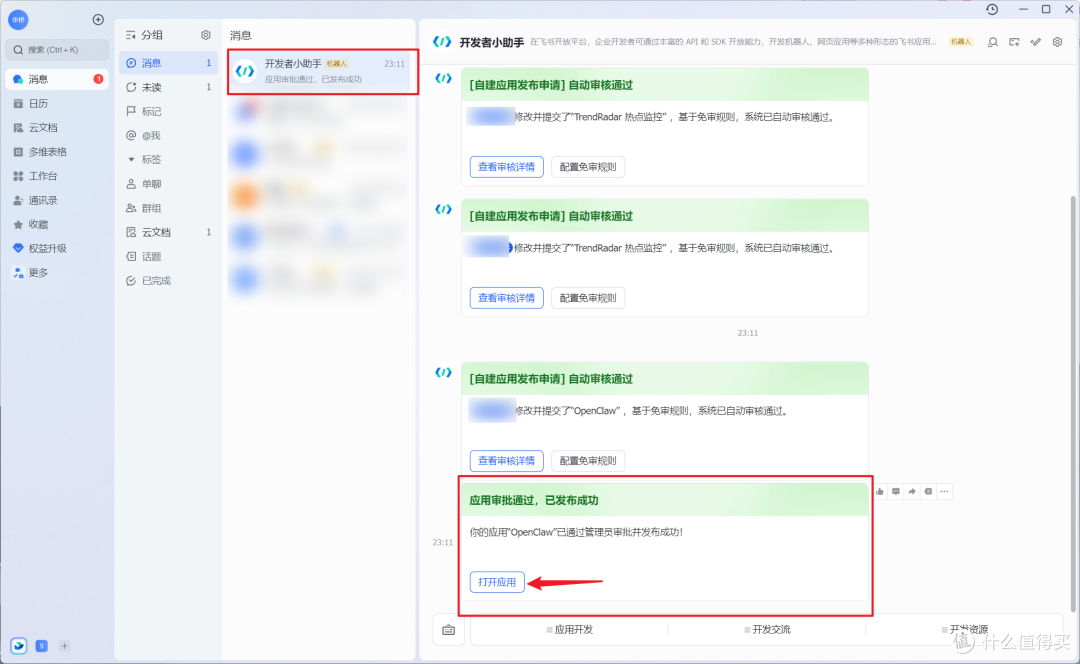1080x664 pixels.
Task: Click 查看审核详情 in the first TrendRadar card
Action: point(506,167)
